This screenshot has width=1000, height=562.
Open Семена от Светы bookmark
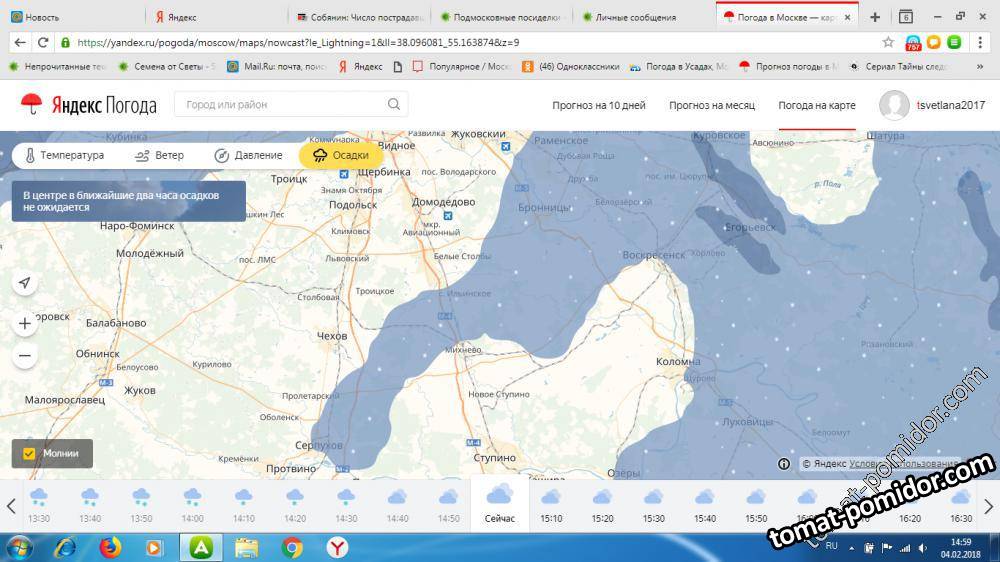pyautogui.click(x=166, y=66)
